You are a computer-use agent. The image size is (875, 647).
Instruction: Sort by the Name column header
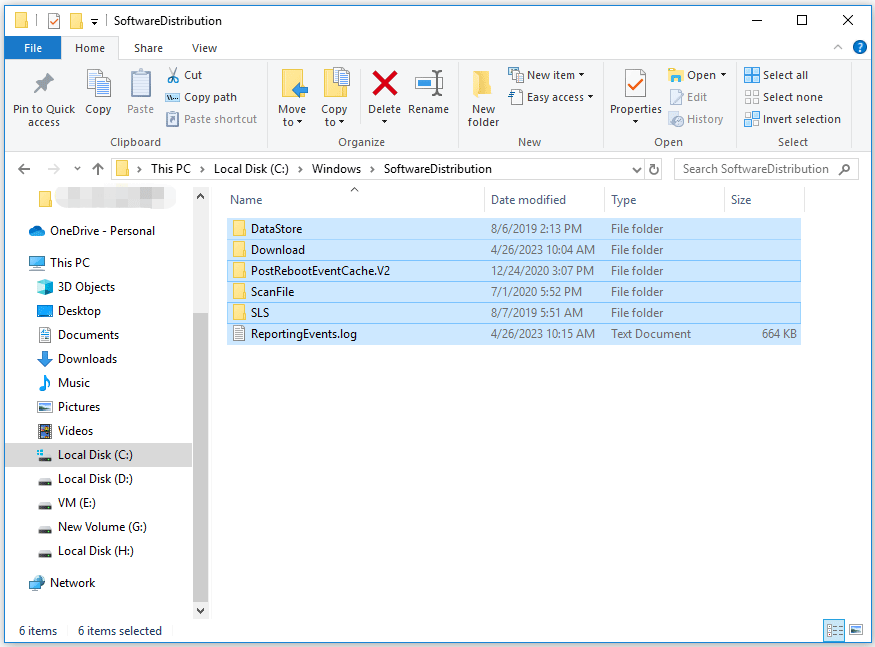(x=246, y=200)
